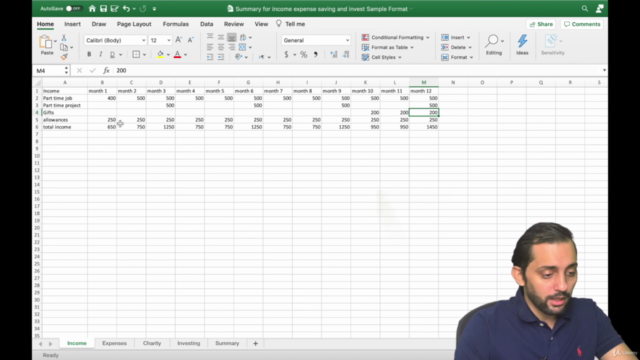Toggle underline formatting
Viewport: 640px width, 360px height.
(112, 54)
